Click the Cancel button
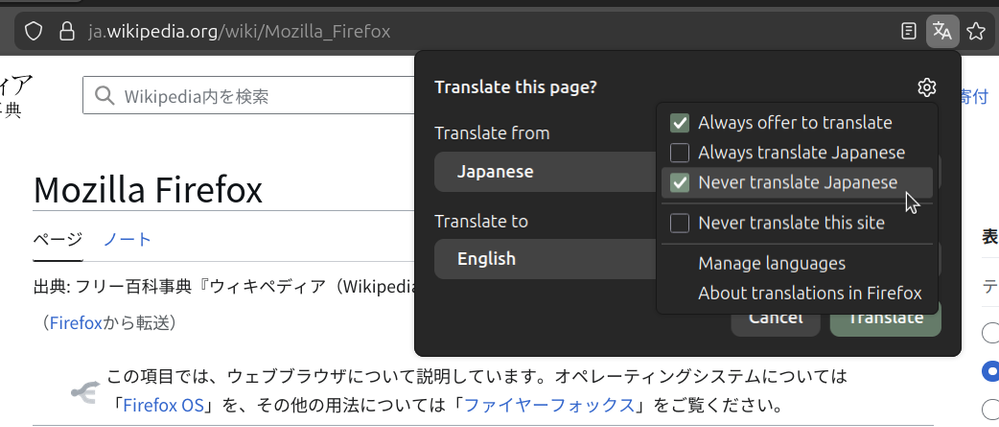The height and width of the screenshot is (427, 999). tap(775, 319)
